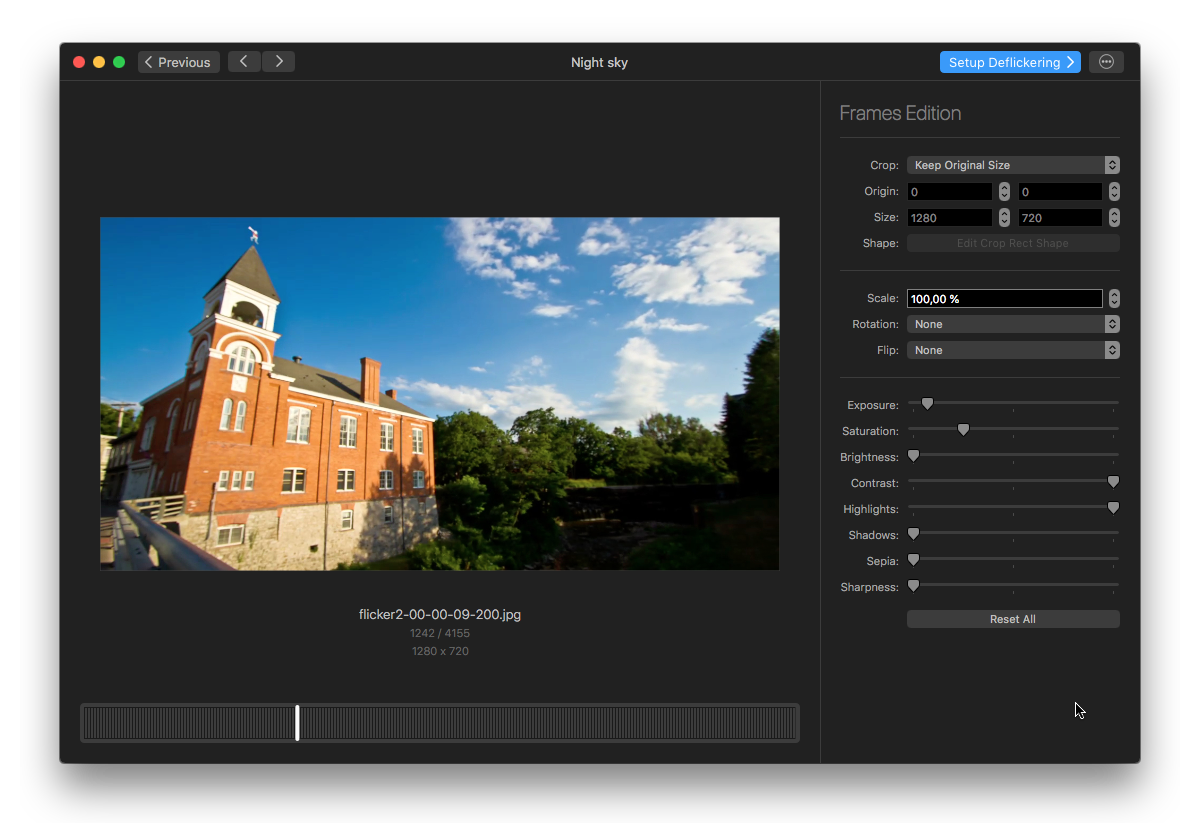This screenshot has width=1200, height=840.
Task: Click the Sharpness slider handle
Action: [x=913, y=586]
